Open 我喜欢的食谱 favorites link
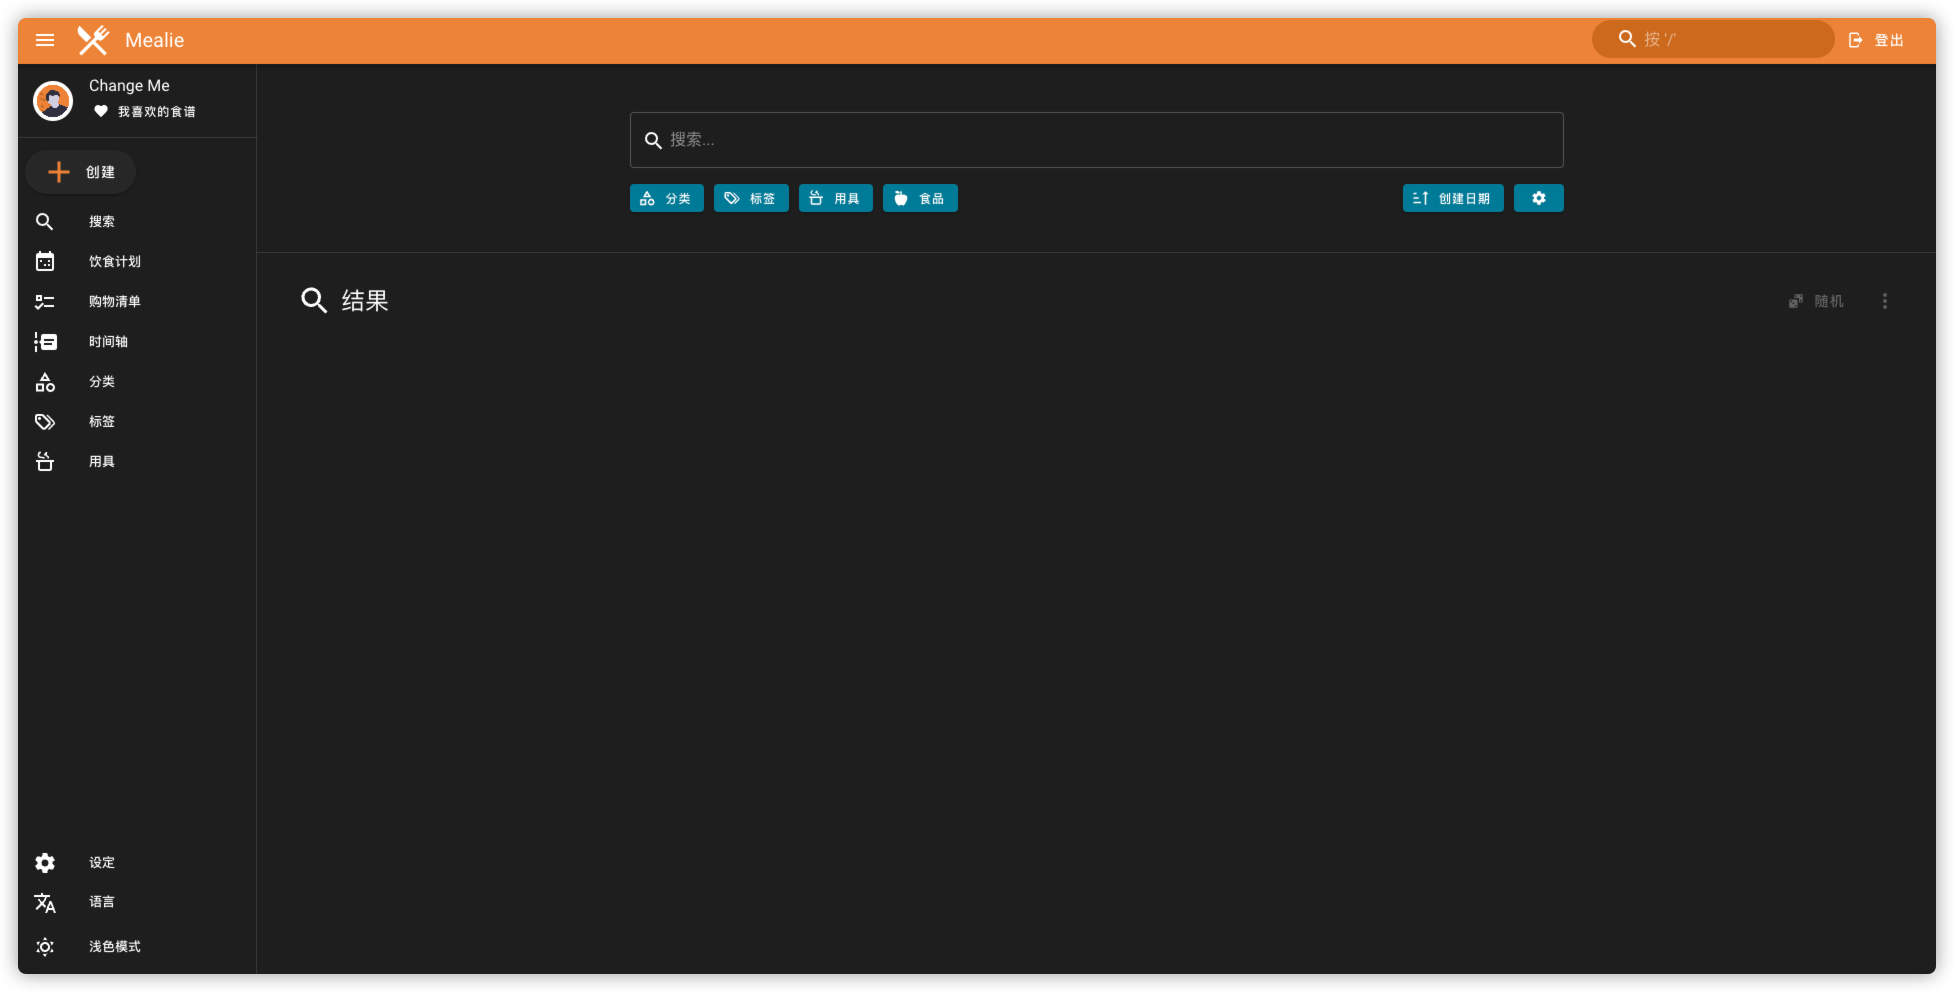This screenshot has width=1954, height=992. 156,112
